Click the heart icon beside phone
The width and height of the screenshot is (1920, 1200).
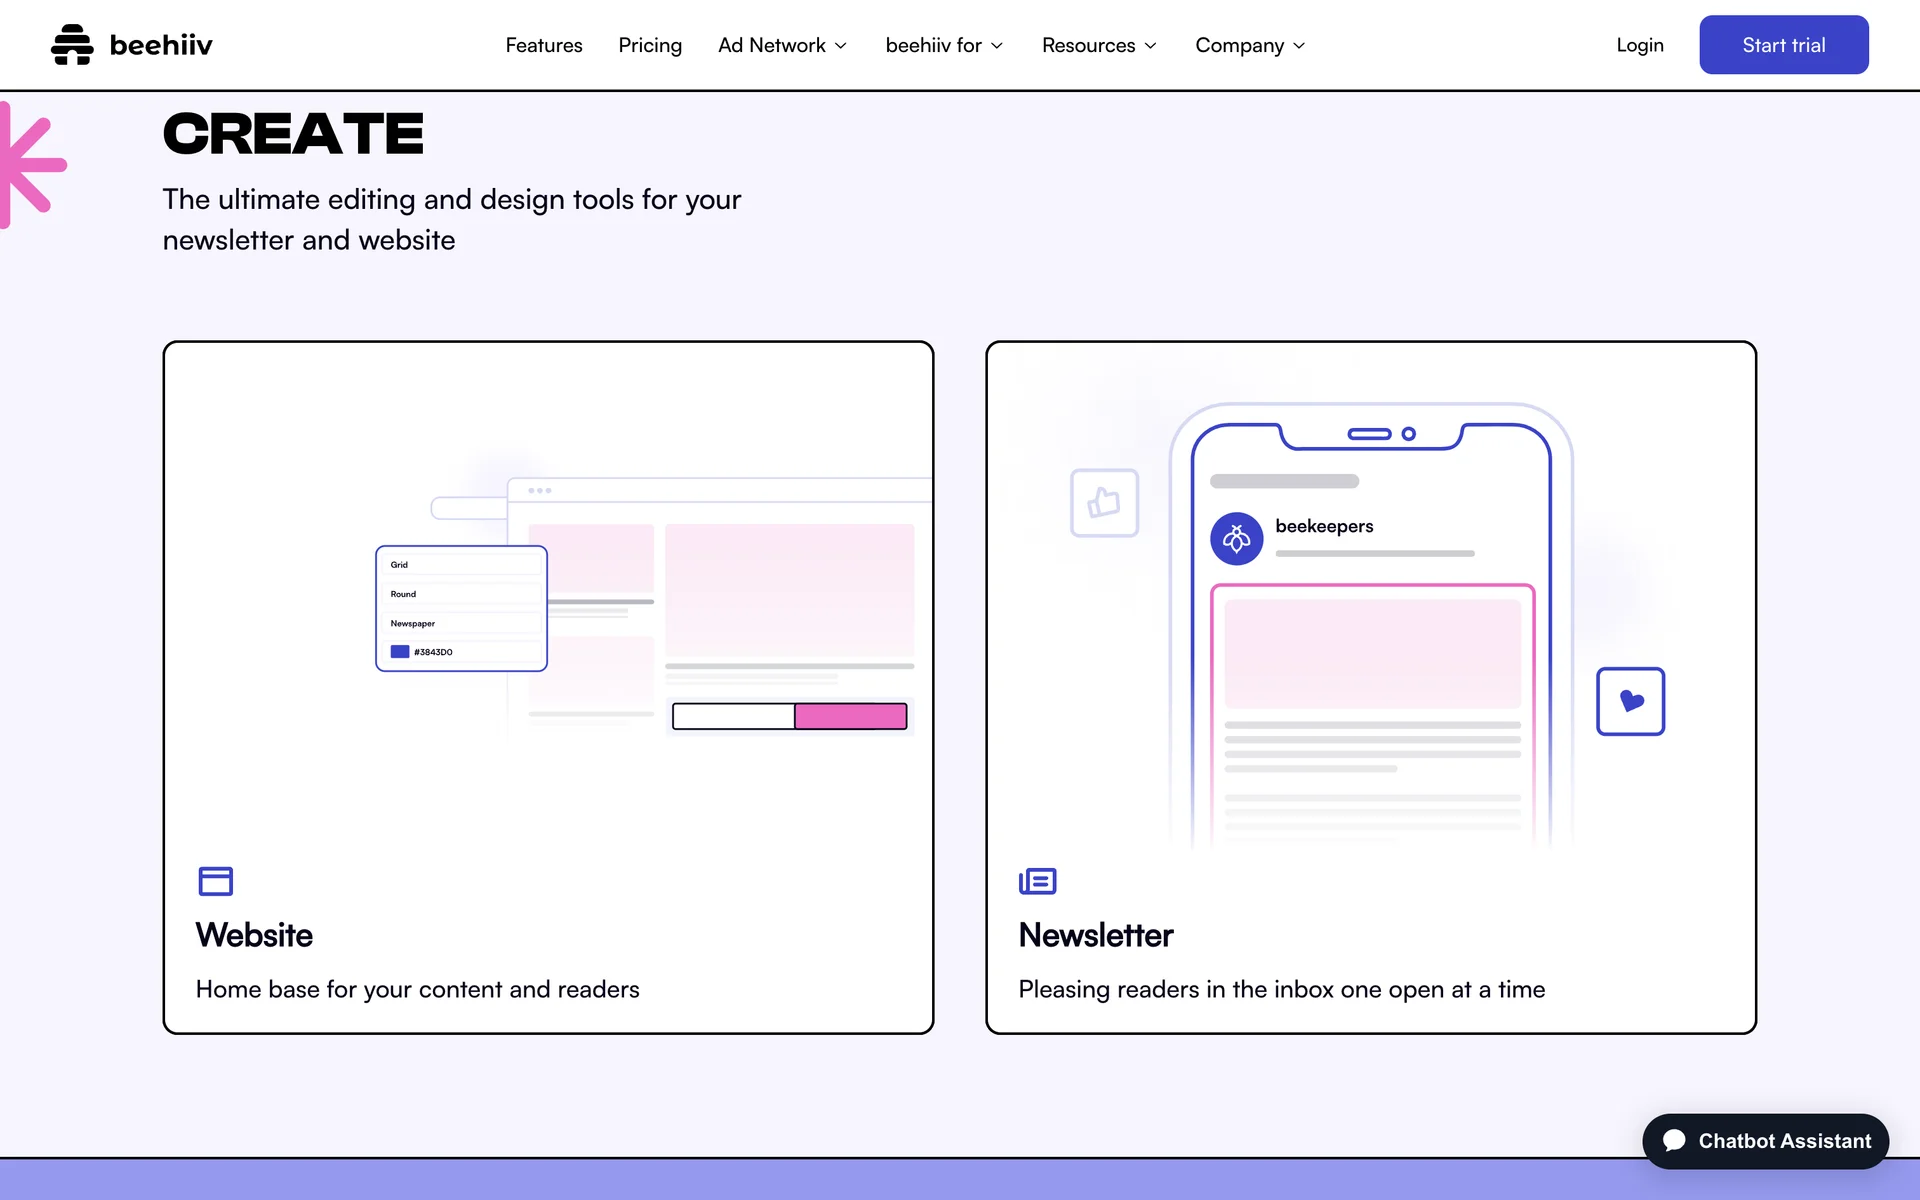point(1630,701)
